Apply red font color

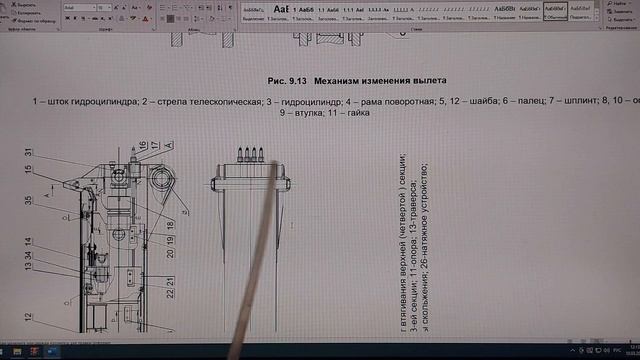coord(146,19)
